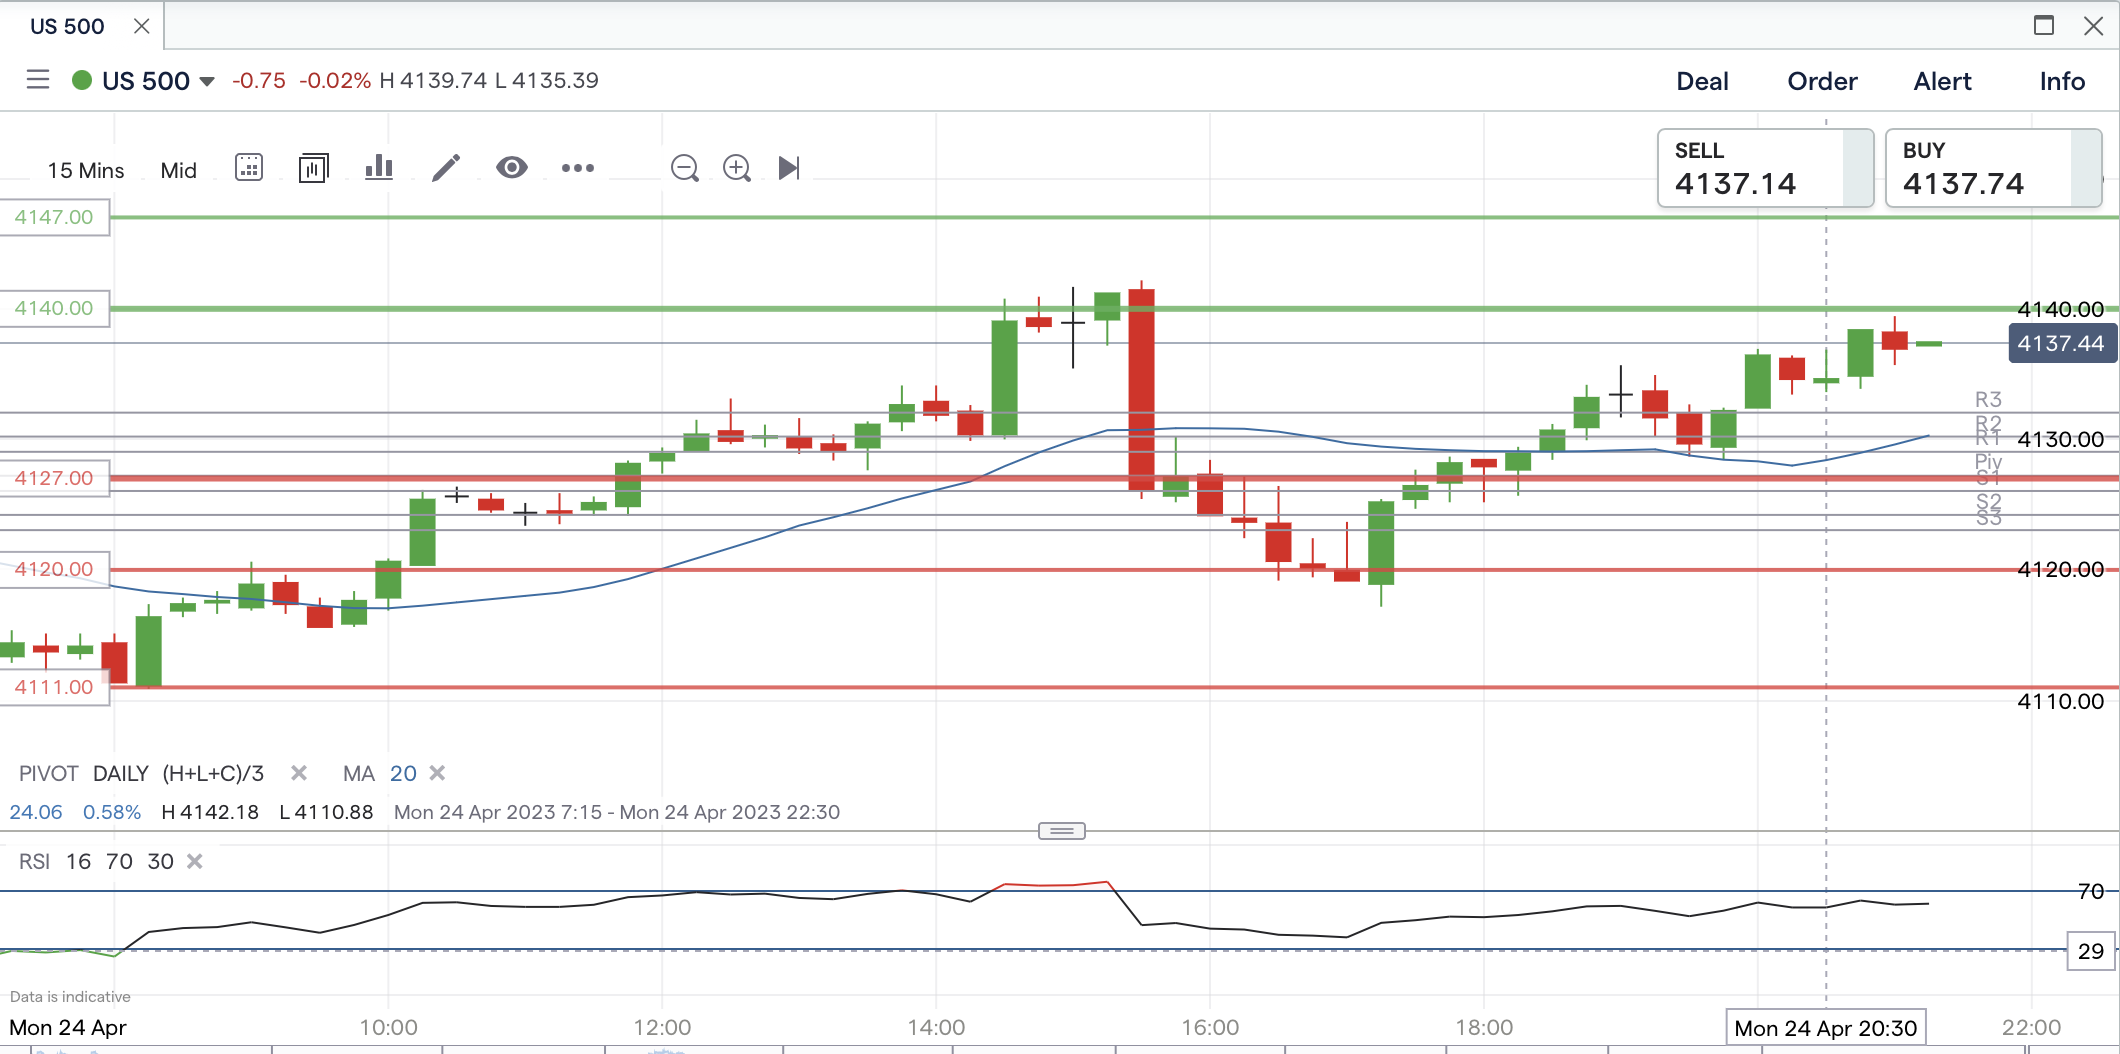
Task: Click SELL at 4137.14
Action: 1765,168
